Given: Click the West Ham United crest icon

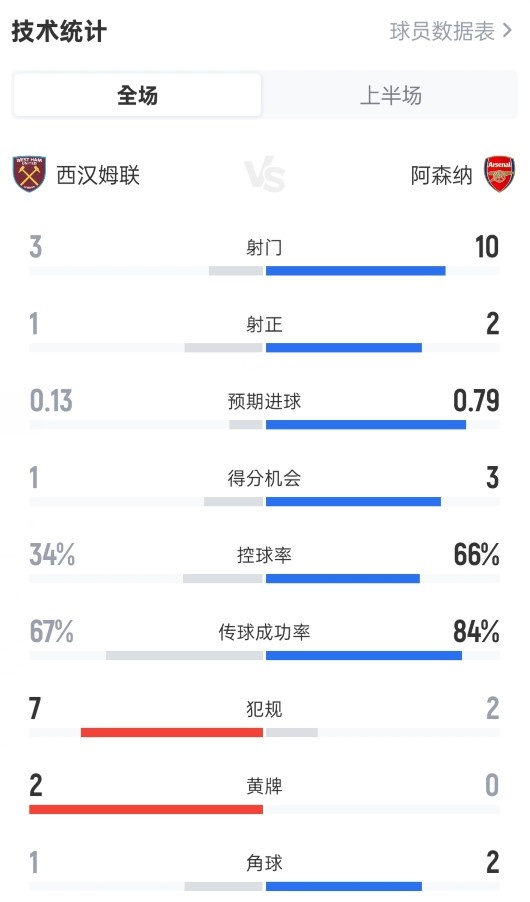Looking at the screenshot, I should click(29, 174).
